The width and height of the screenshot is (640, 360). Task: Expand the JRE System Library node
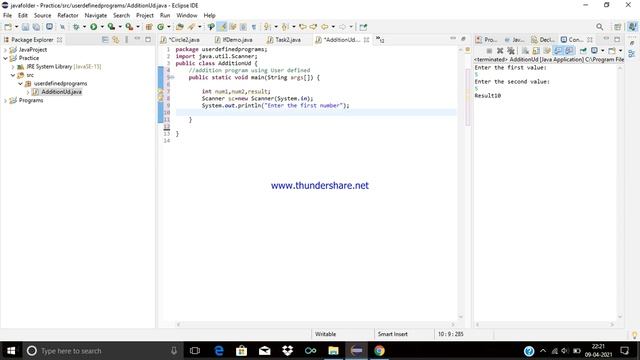click(x=13, y=67)
